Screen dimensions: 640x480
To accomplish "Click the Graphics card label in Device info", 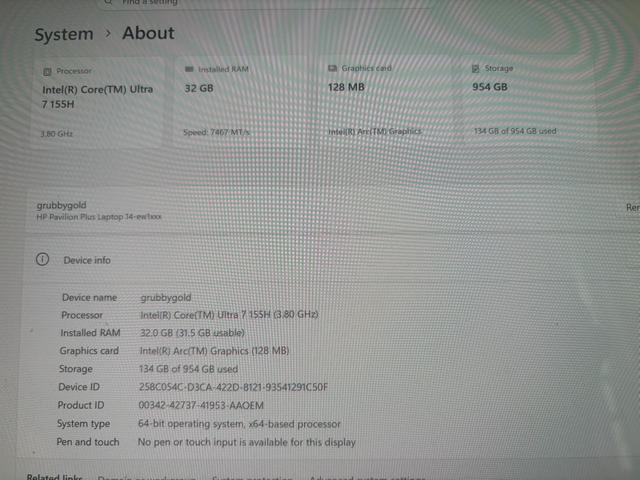I will click(89, 351).
